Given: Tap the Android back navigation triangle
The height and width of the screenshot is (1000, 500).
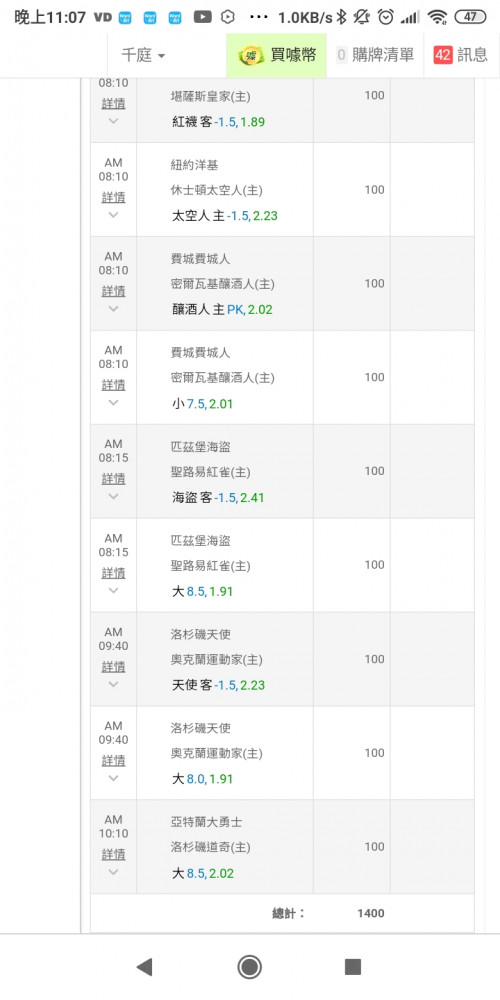Looking at the screenshot, I should point(145,967).
